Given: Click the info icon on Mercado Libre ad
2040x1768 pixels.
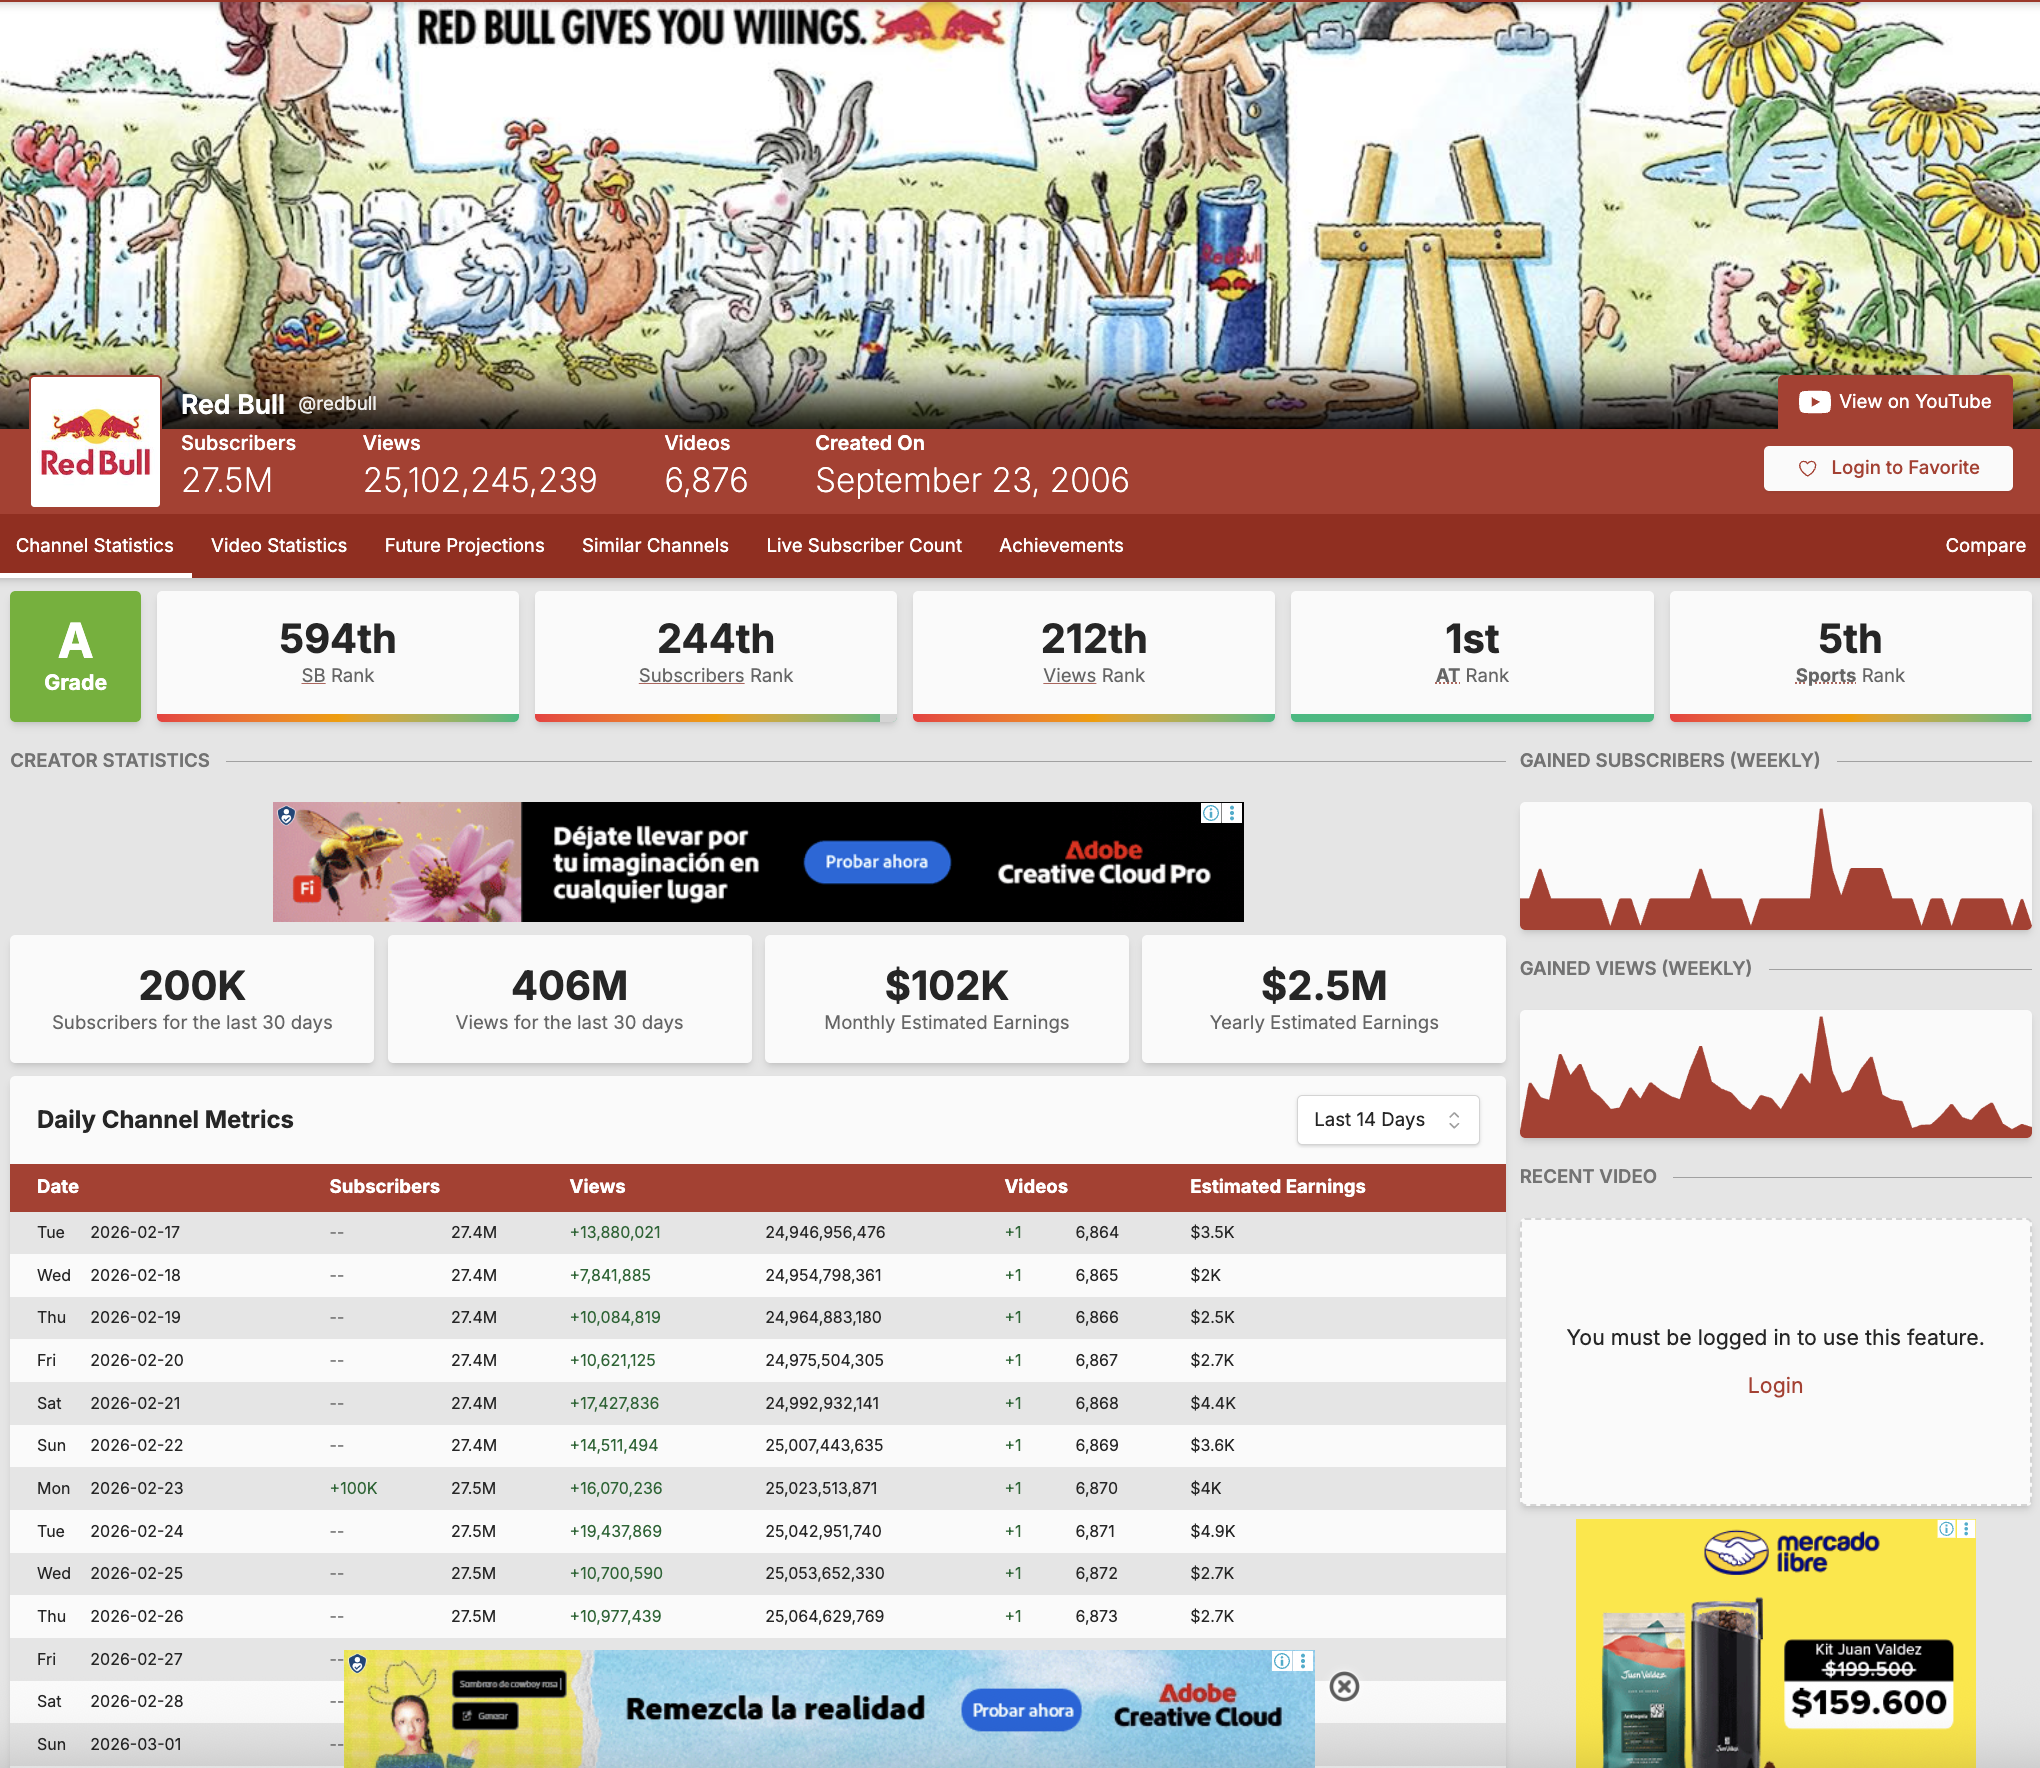Looking at the screenshot, I should pyautogui.click(x=1946, y=1529).
